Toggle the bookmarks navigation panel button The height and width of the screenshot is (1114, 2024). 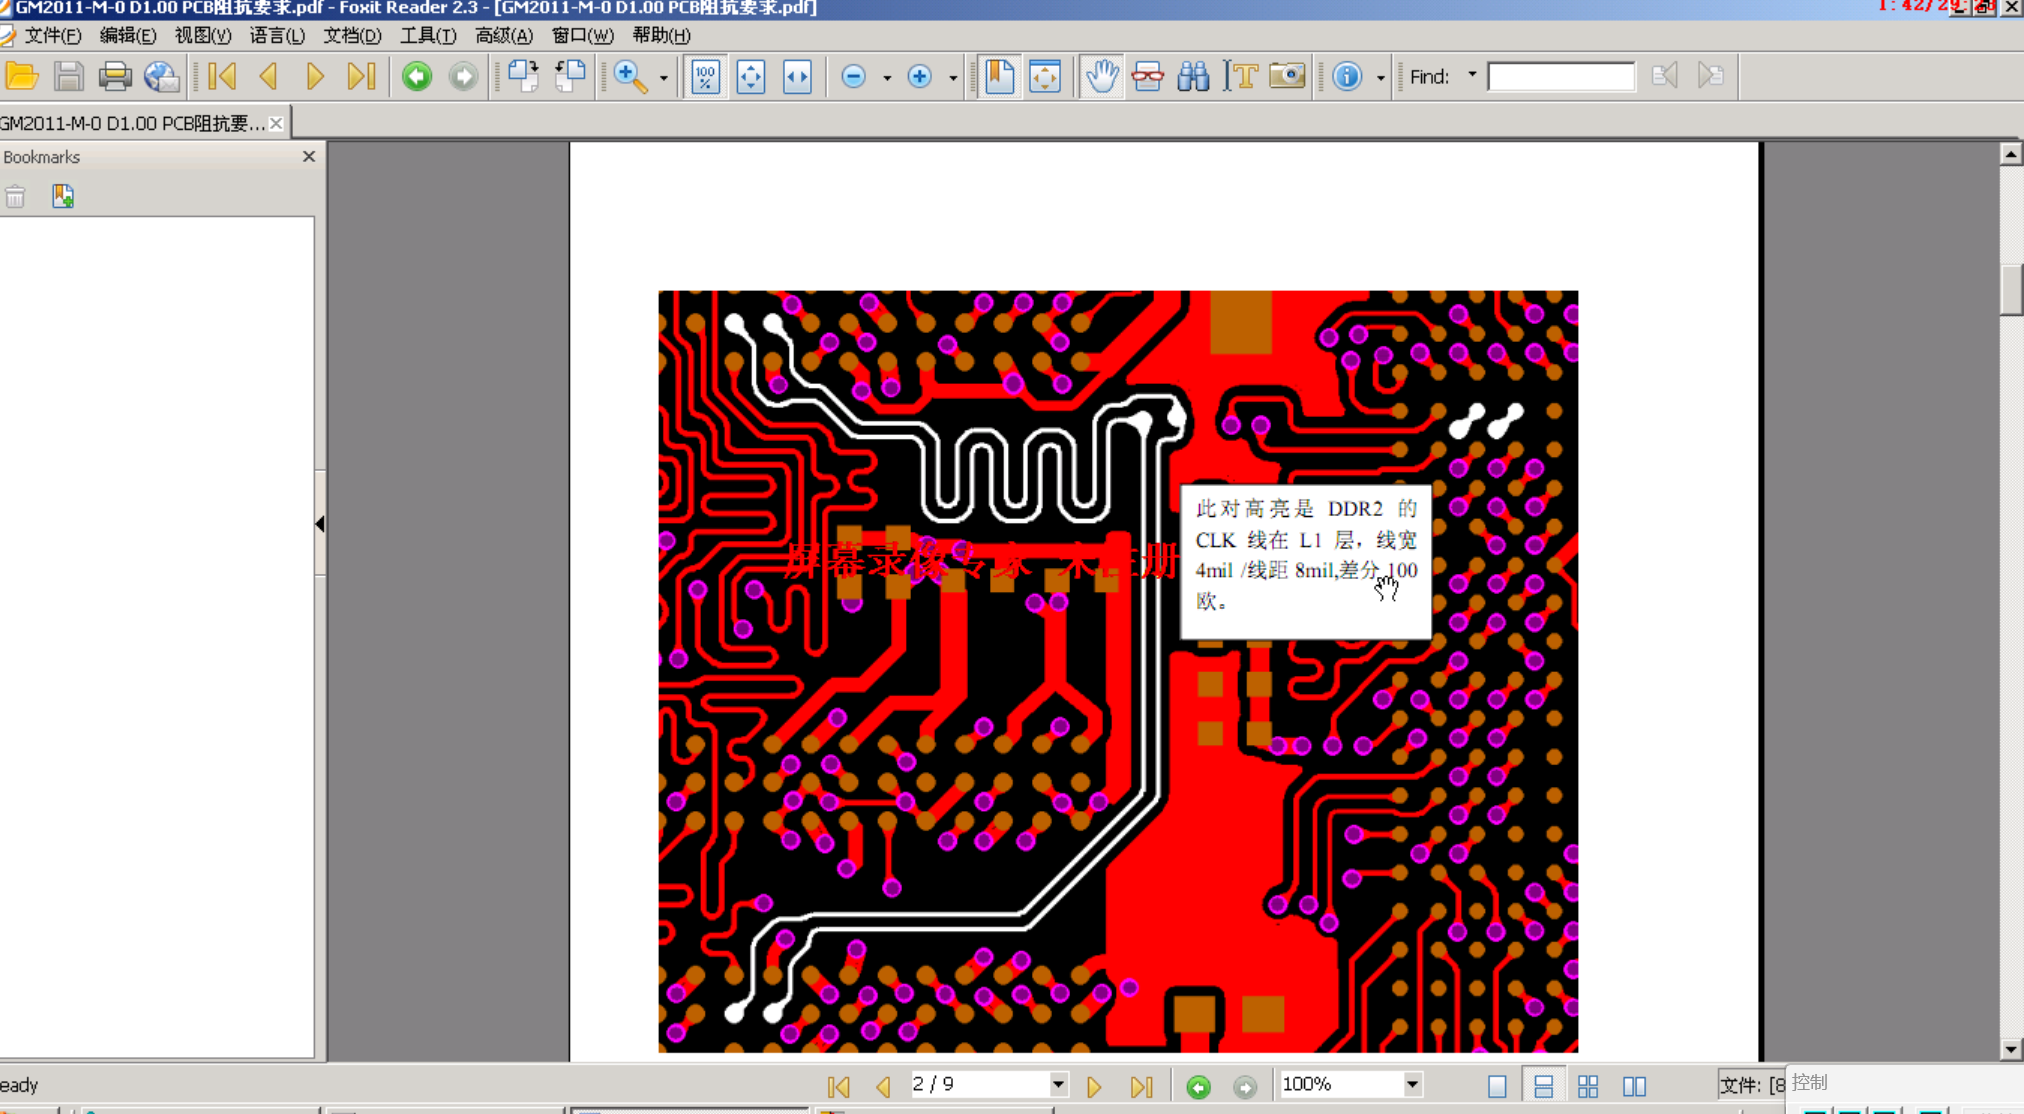pyautogui.click(x=999, y=76)
